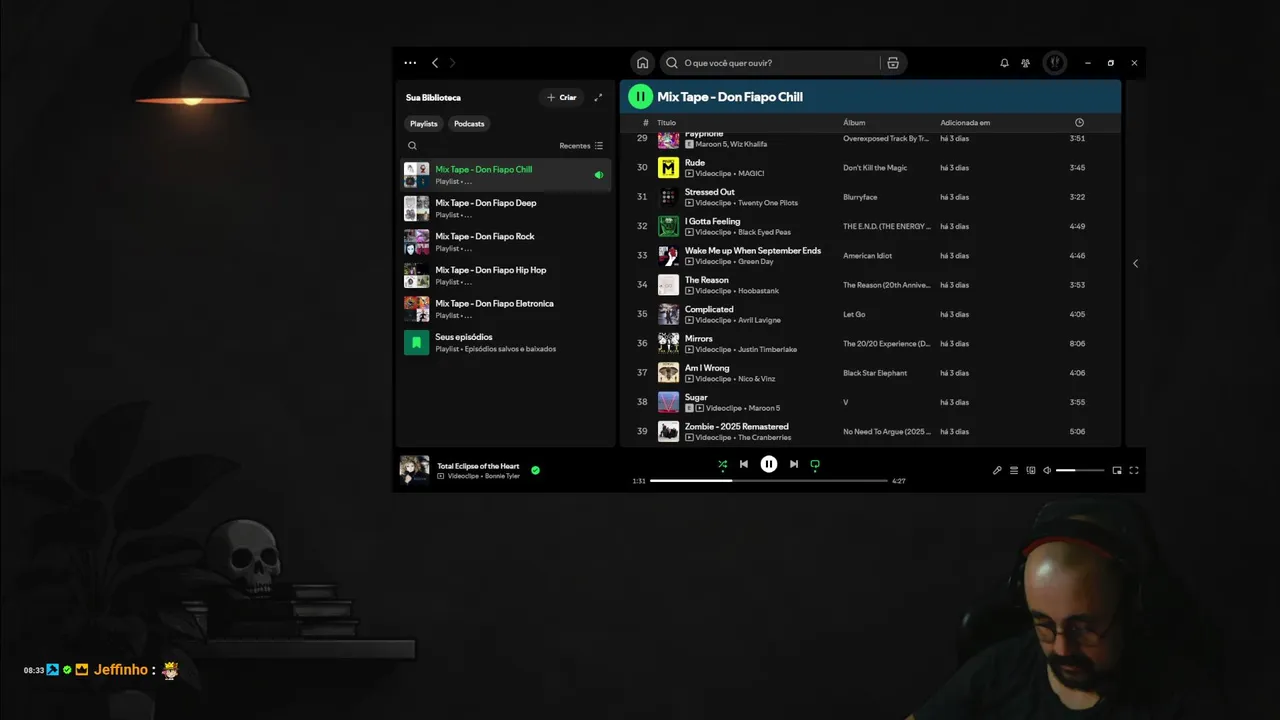This screenshot has width=1280, height=720.
Task: Open the queue icon
Action: point(1014,470)
